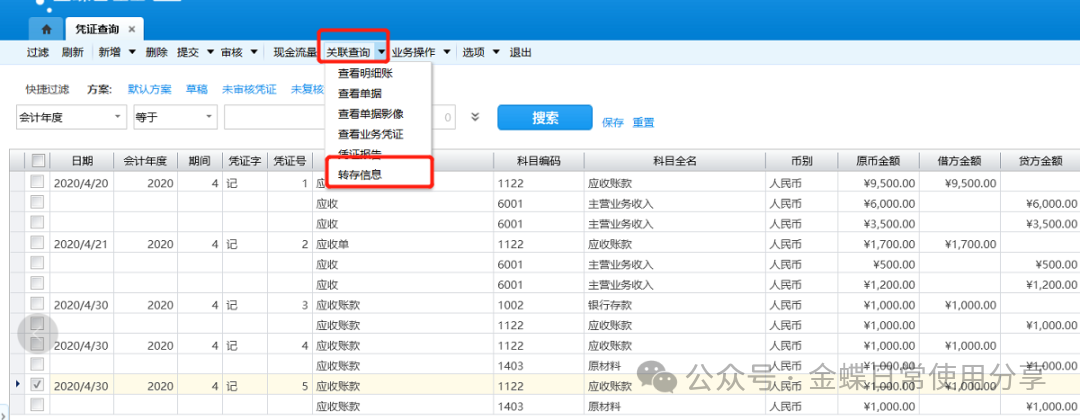Click the 保存 link next to search
Screen dimensions: 1080x420
click(x=613, y=123)
